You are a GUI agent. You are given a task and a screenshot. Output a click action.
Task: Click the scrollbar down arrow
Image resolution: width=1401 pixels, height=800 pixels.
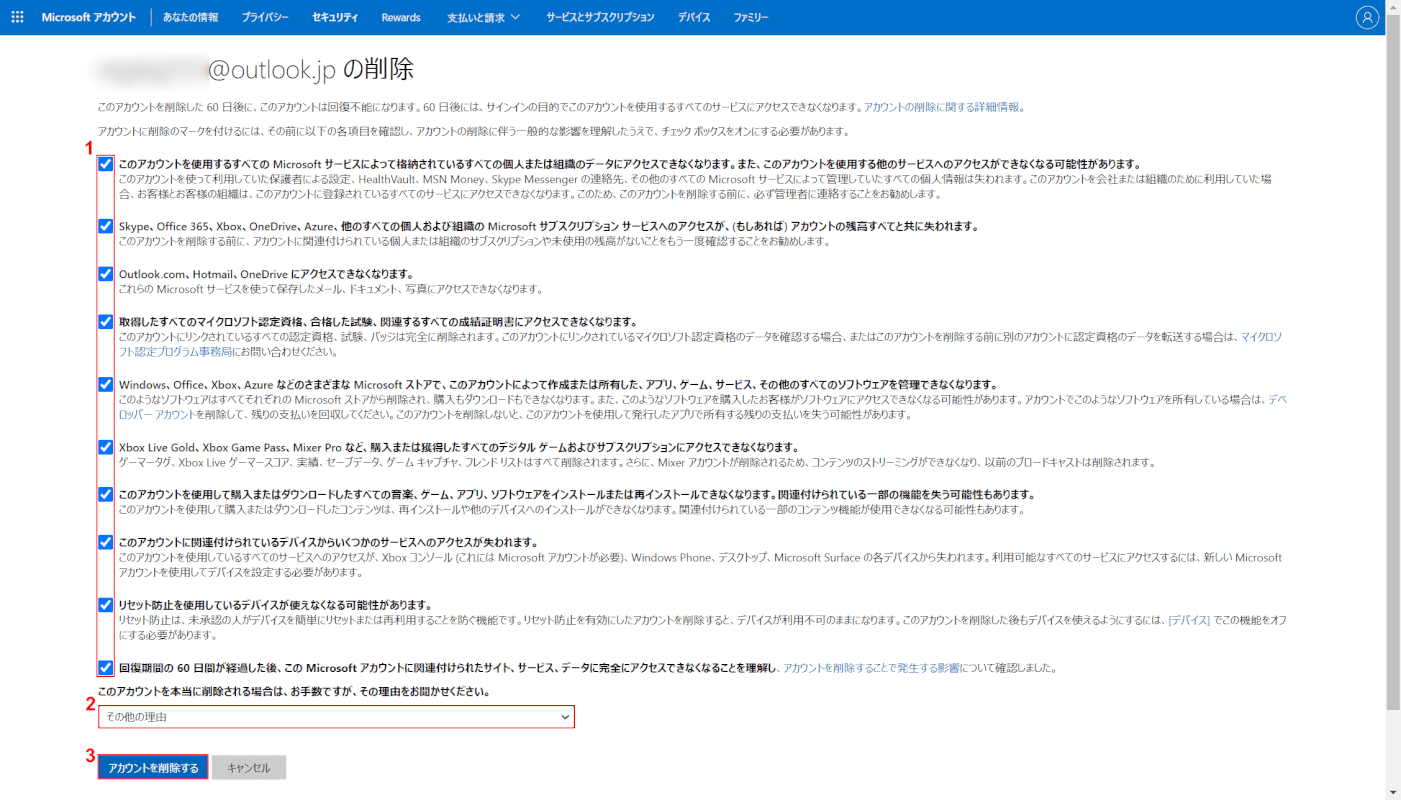click(1393, 793)
